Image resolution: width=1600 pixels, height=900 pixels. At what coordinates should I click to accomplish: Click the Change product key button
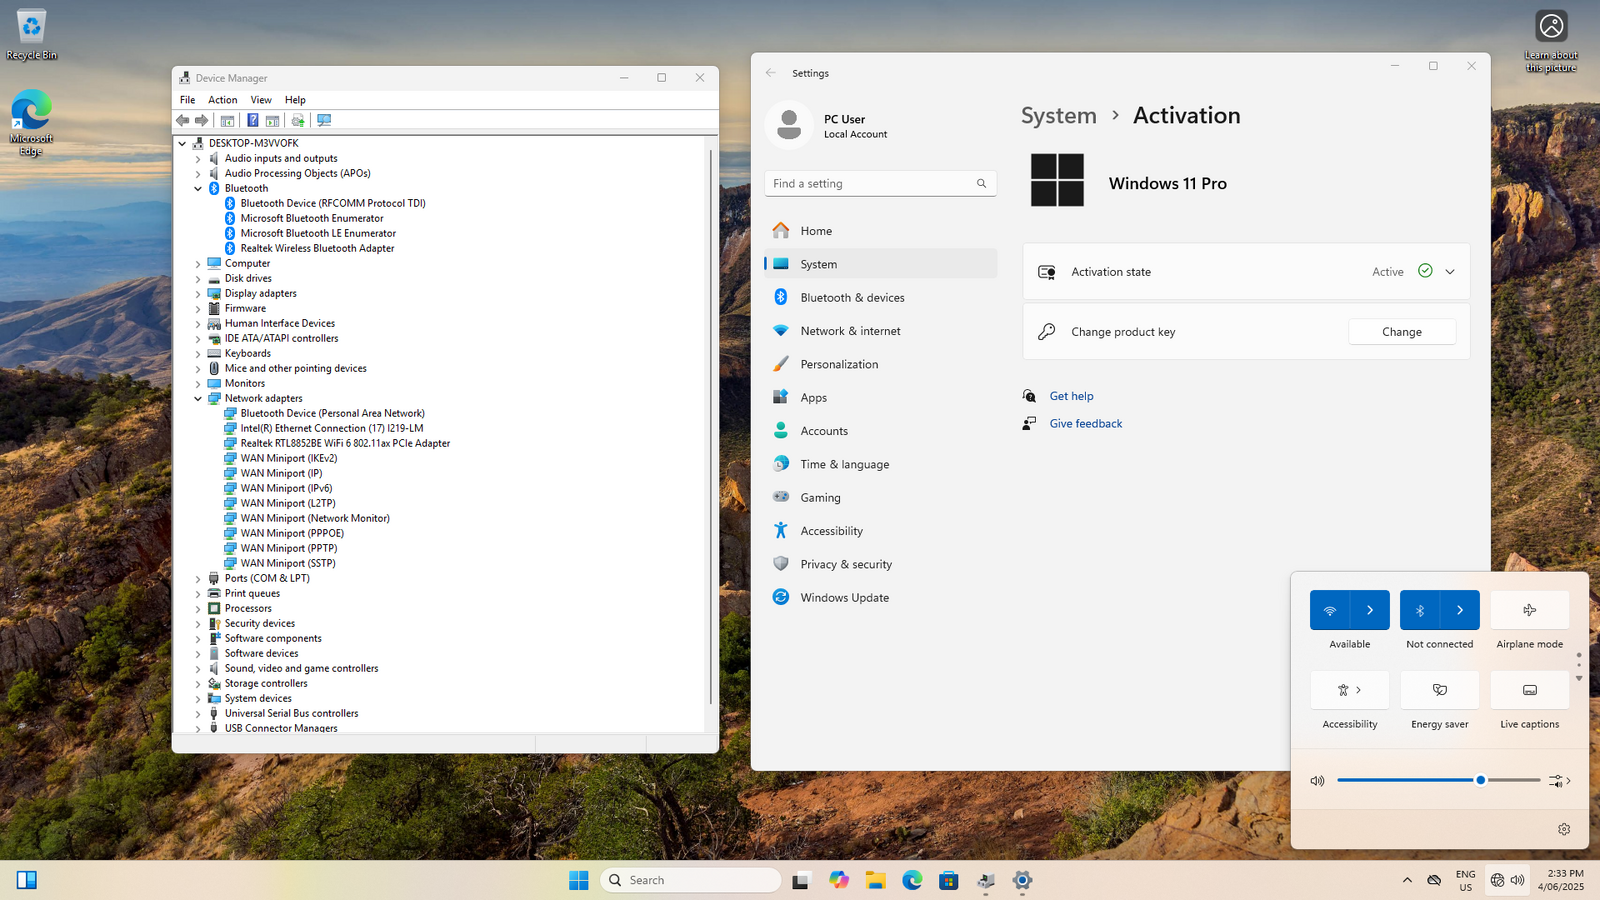tap(1401, 332)
